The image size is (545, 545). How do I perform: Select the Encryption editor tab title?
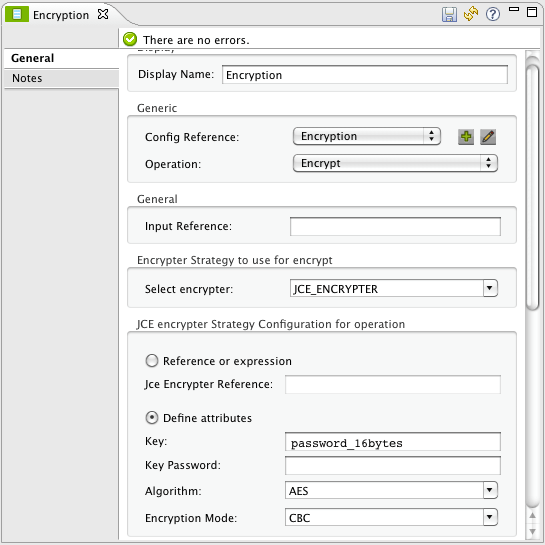click(61, 15)
